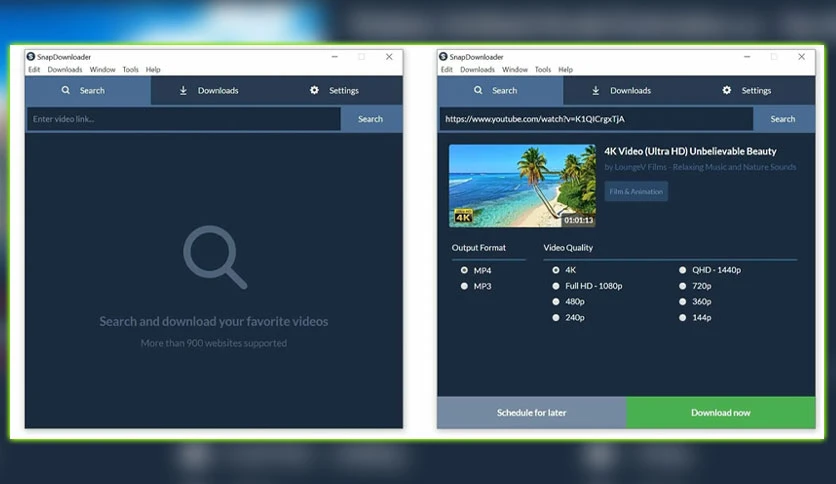This screenshot has width=836, height=484.
Task: Click the video title 4K Video (Ultra HD) Unbelievable Beauty
Action: [690, 151]
